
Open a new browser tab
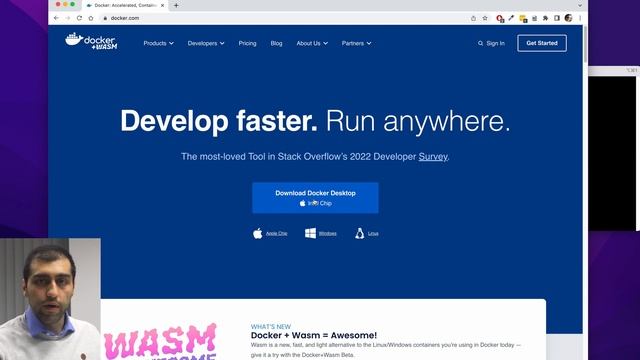pos(176,5)
